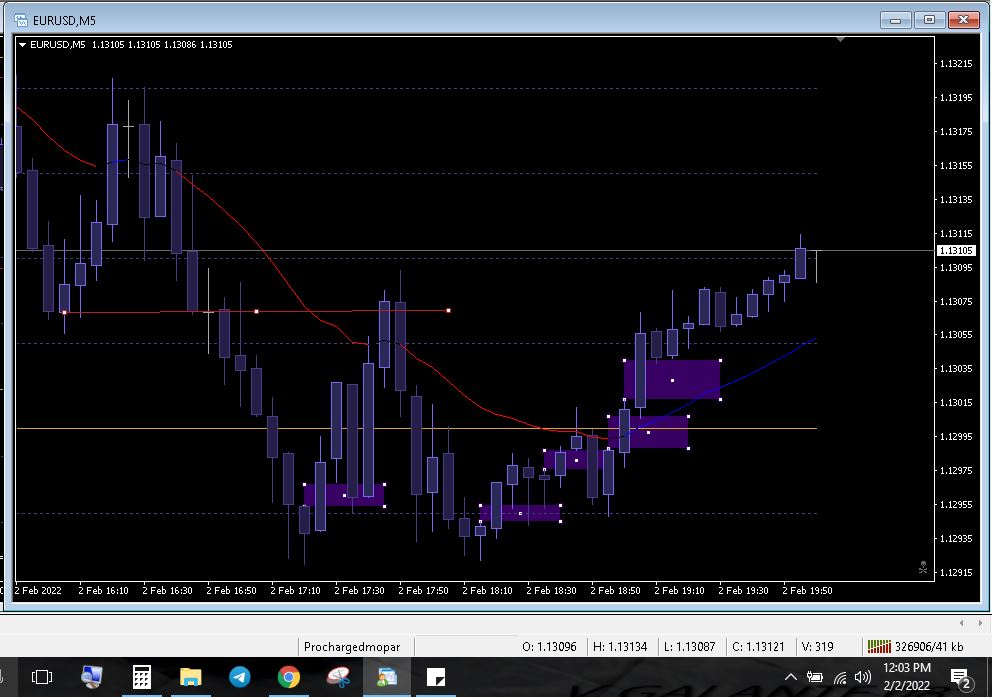
Task: Click the L: 1.13087 low value
Action: [x=690, y=646]
